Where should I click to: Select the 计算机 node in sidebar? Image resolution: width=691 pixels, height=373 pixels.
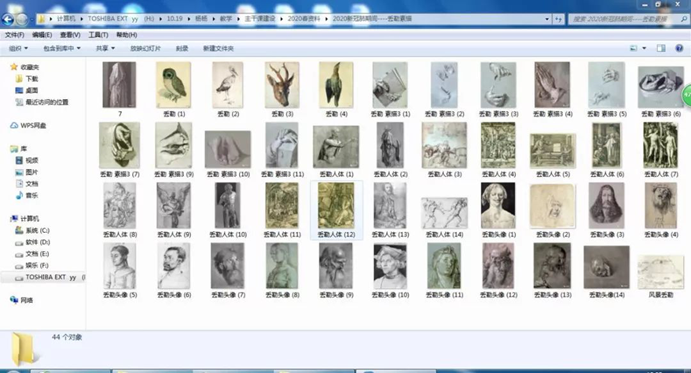(25, 219)
